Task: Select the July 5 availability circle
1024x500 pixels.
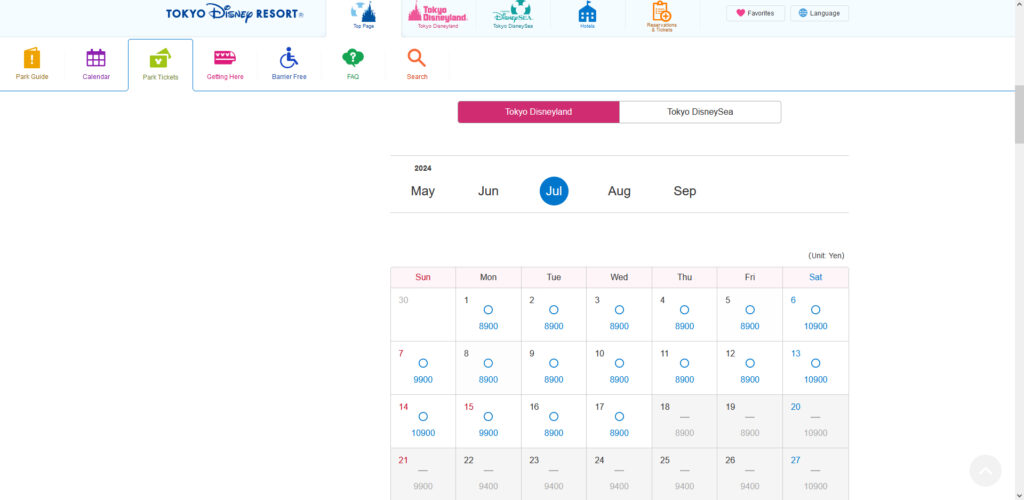Action: pyautogui.click(x=750, y=310)
